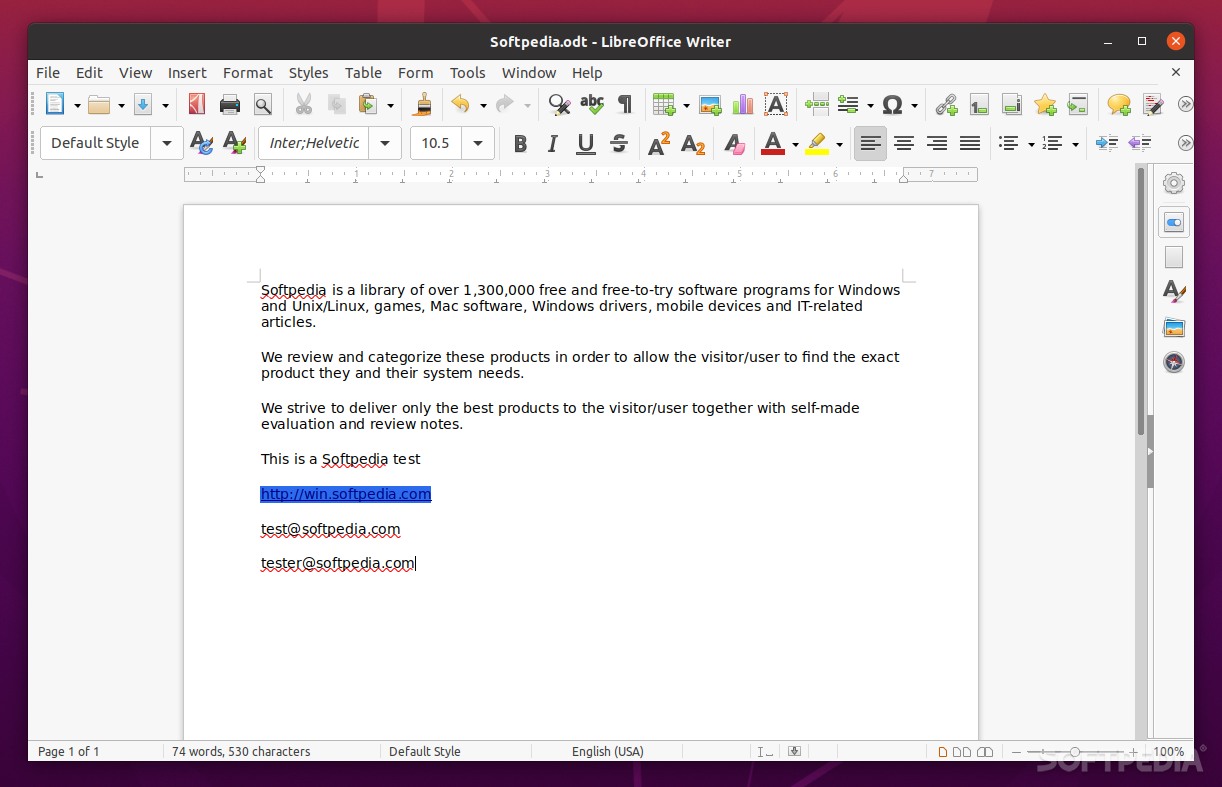Open the Insert menu
This screenshot has width=1222, height=787.
(187, 72)
